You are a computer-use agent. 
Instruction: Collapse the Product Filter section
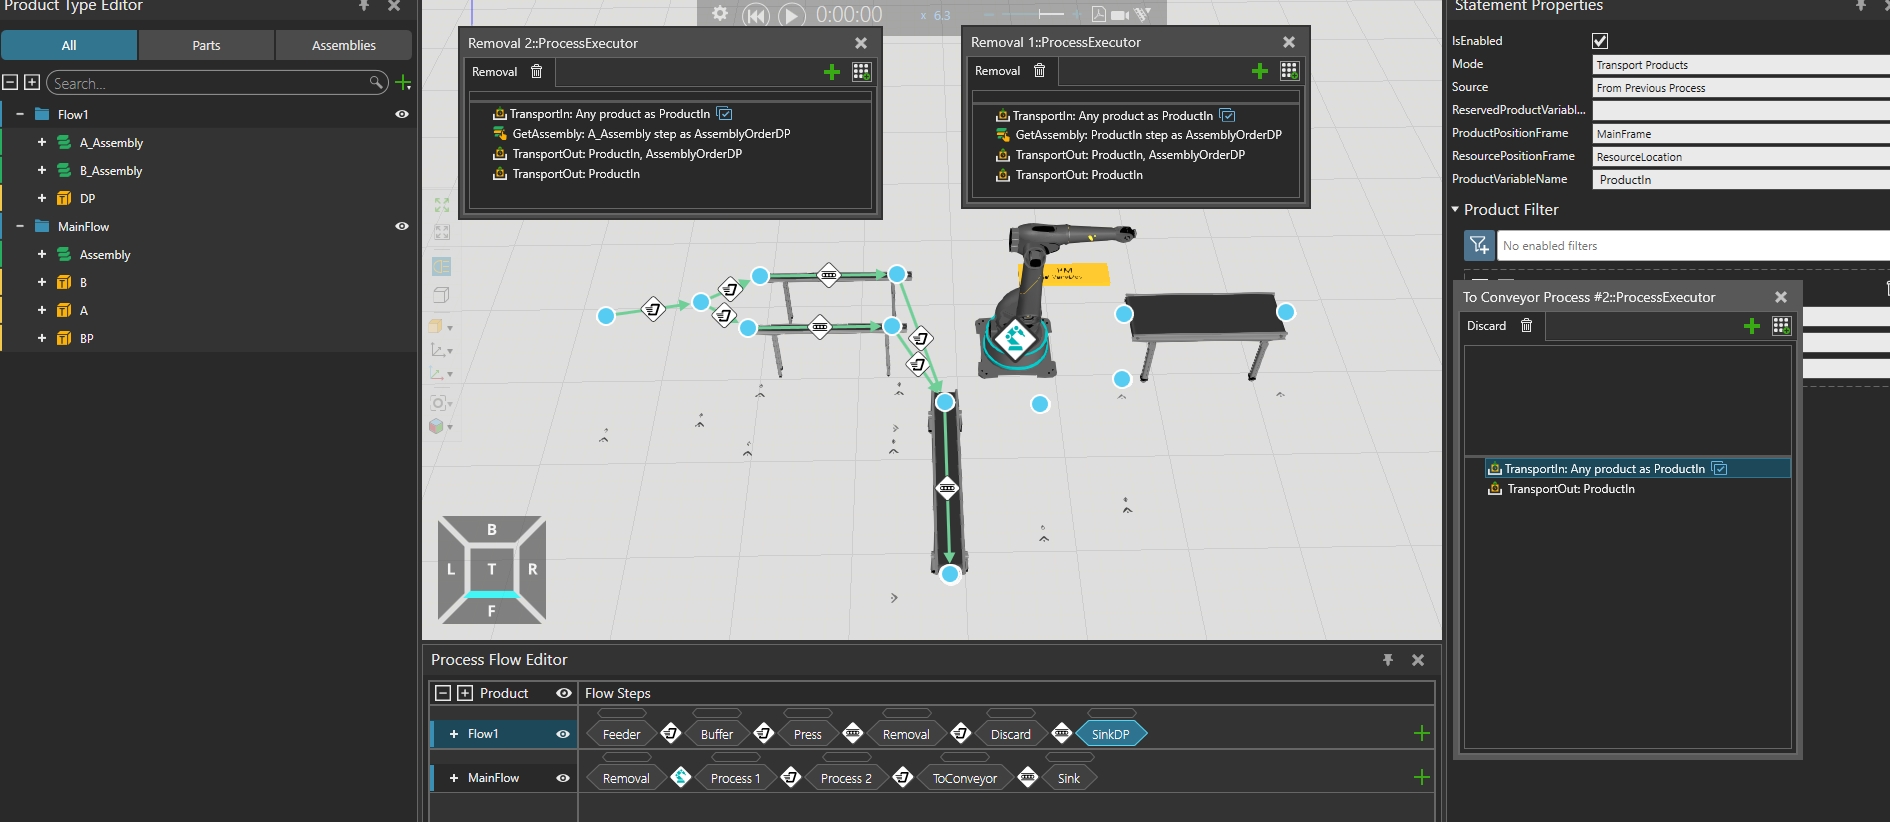coord(1455,210)
